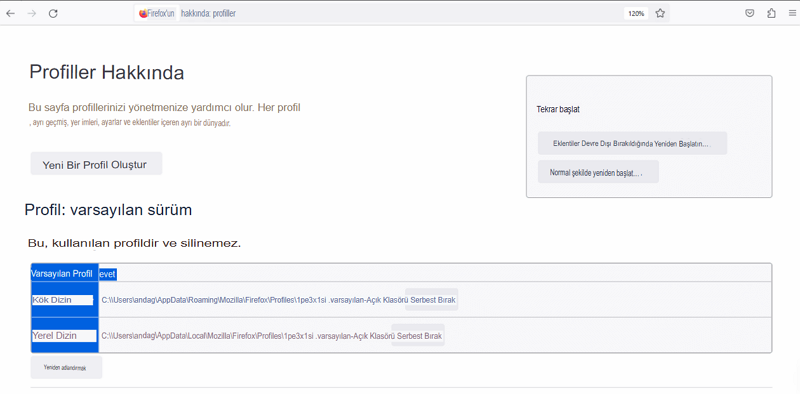Bookmark page with the star icon
This screenshot has height=394, width=800.
660,14
